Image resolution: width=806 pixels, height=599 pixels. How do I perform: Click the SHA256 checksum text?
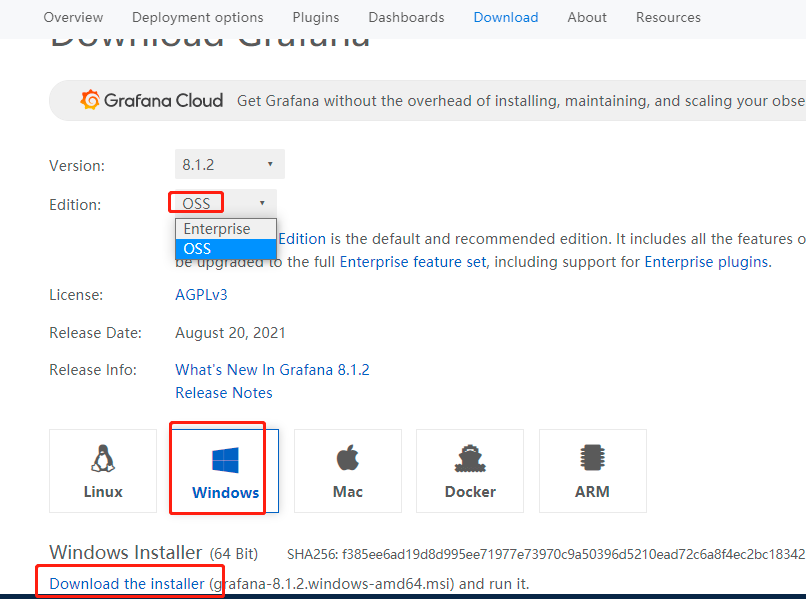[546, 554]
